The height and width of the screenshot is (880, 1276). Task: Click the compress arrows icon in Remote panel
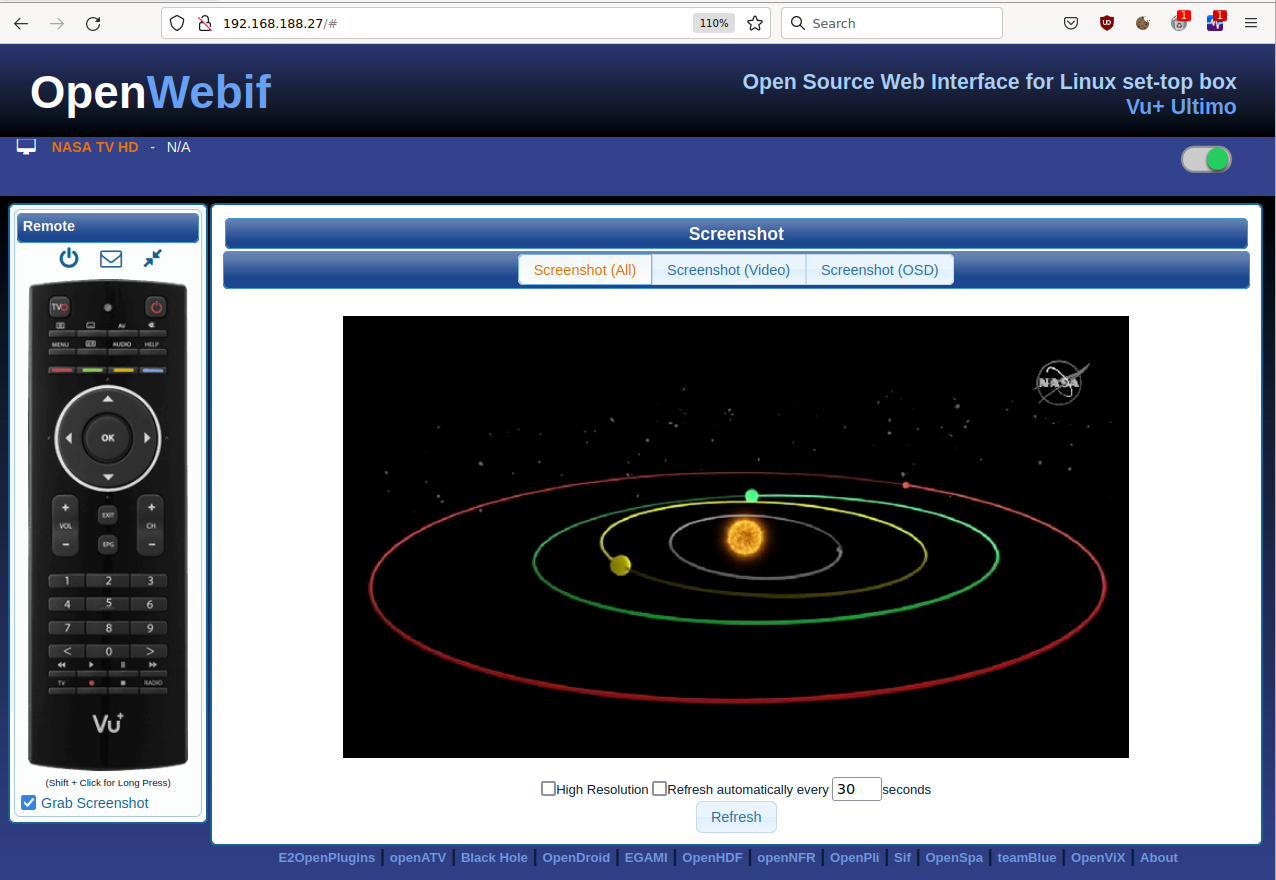click(x=152, y=258)
